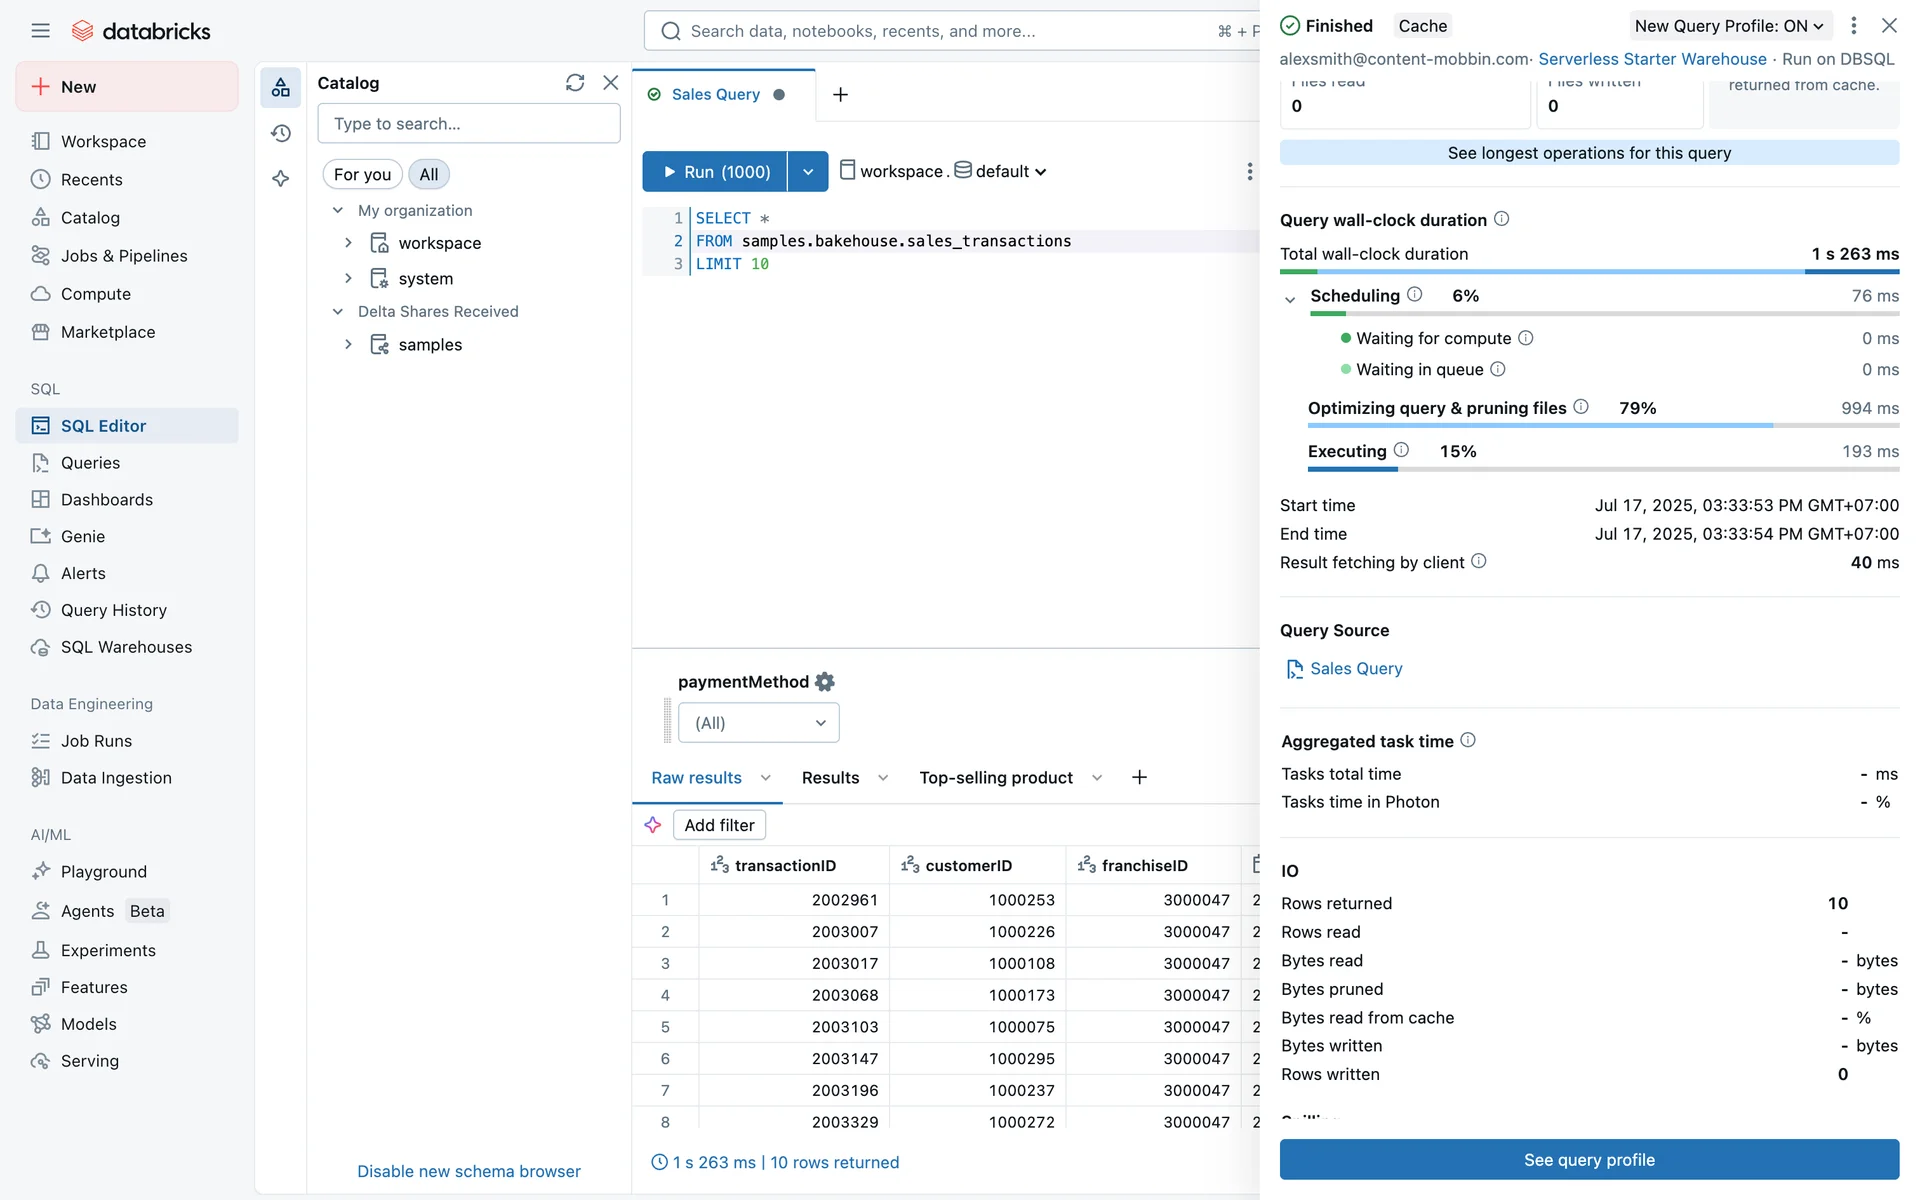Open the assistant sparkle icon in side rail

pos(281,179)
